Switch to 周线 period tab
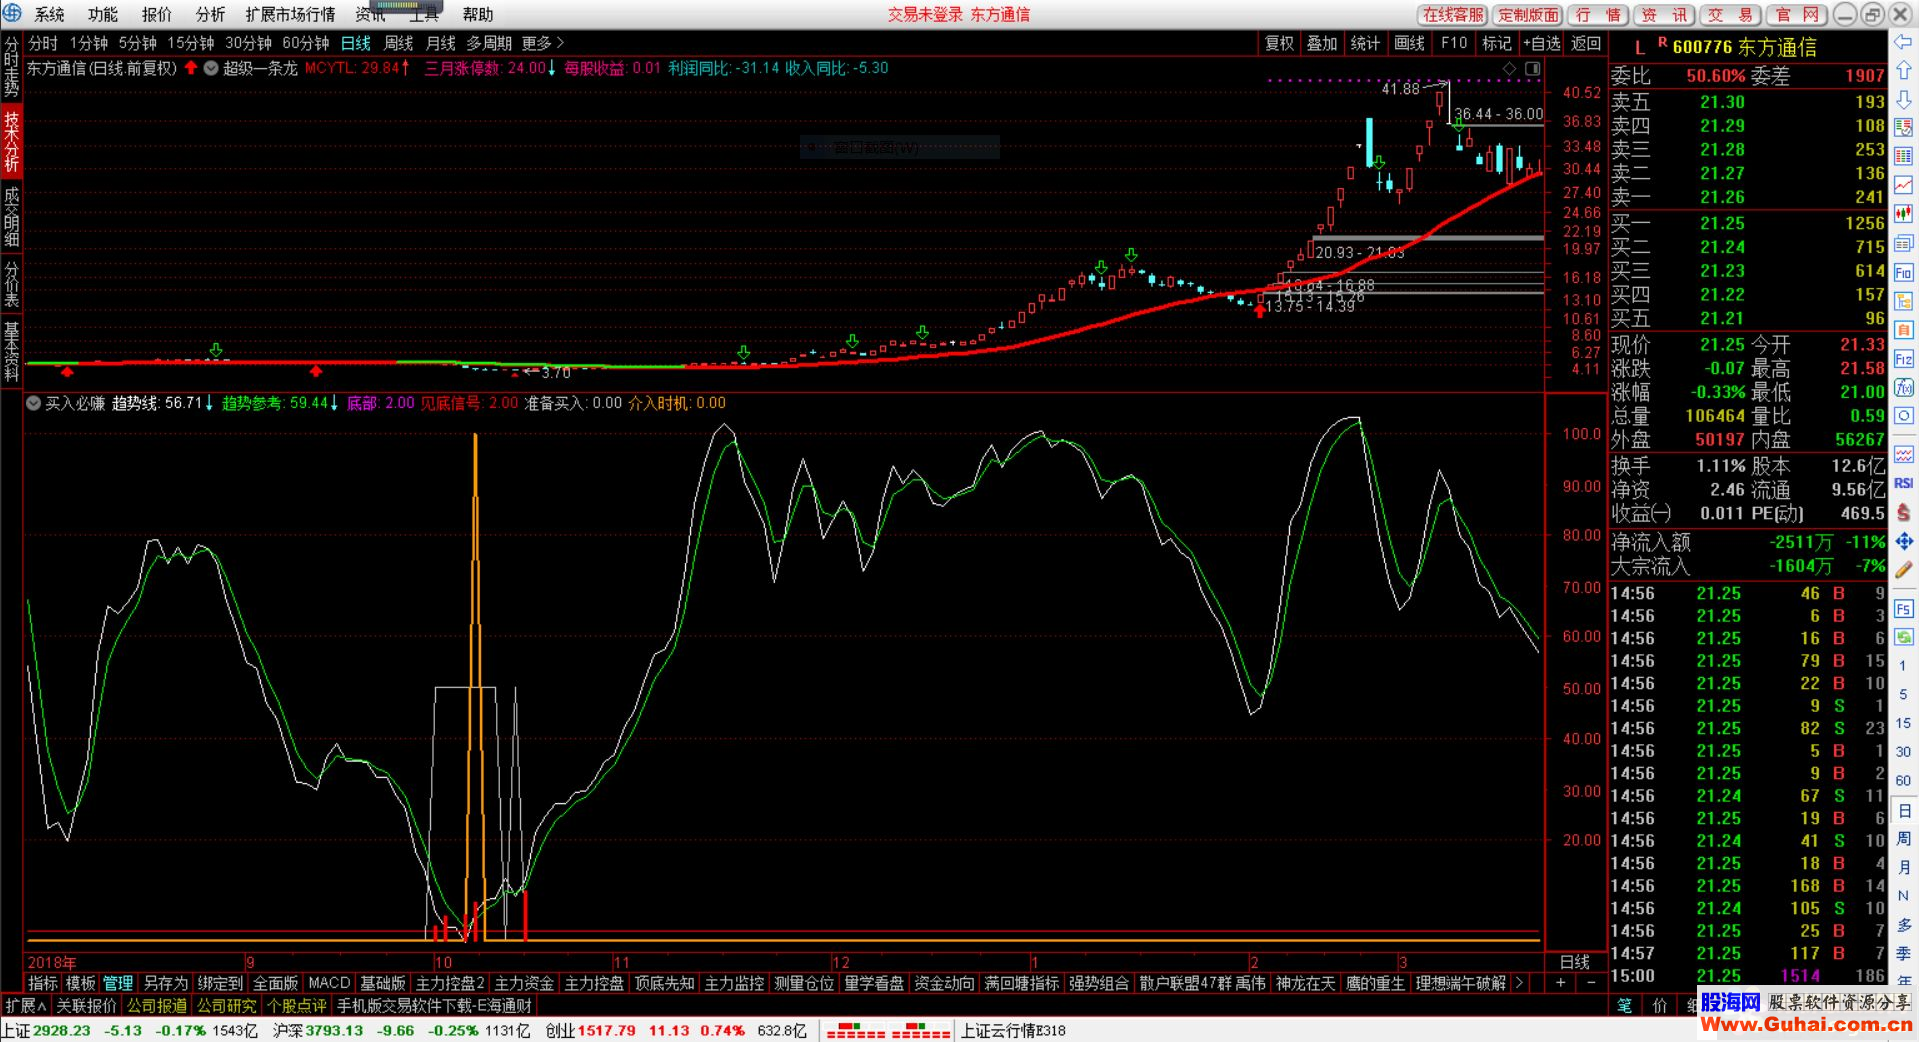The image size is (1919, 1042). (x=398, y=43)
